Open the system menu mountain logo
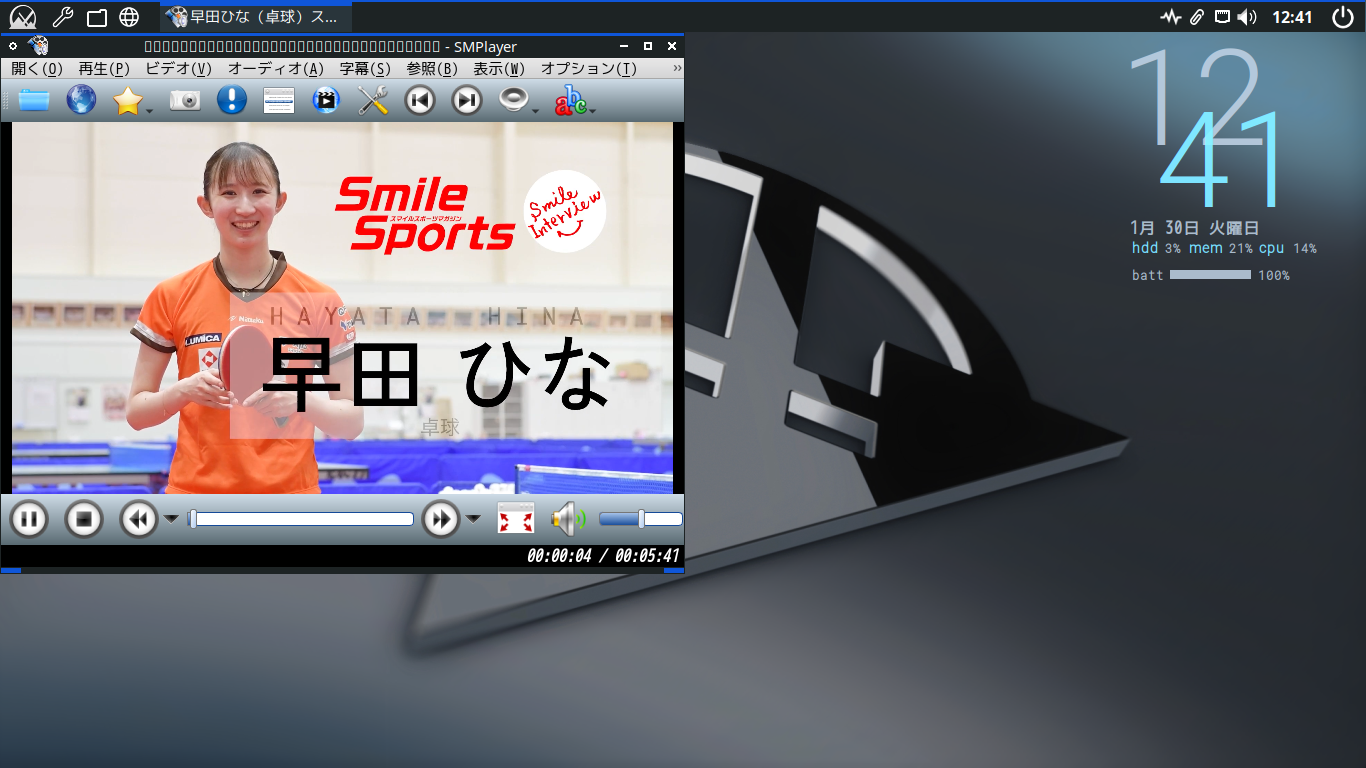Image resolution: width=1366 pixels, height=768 pixels. click(22, 17)
